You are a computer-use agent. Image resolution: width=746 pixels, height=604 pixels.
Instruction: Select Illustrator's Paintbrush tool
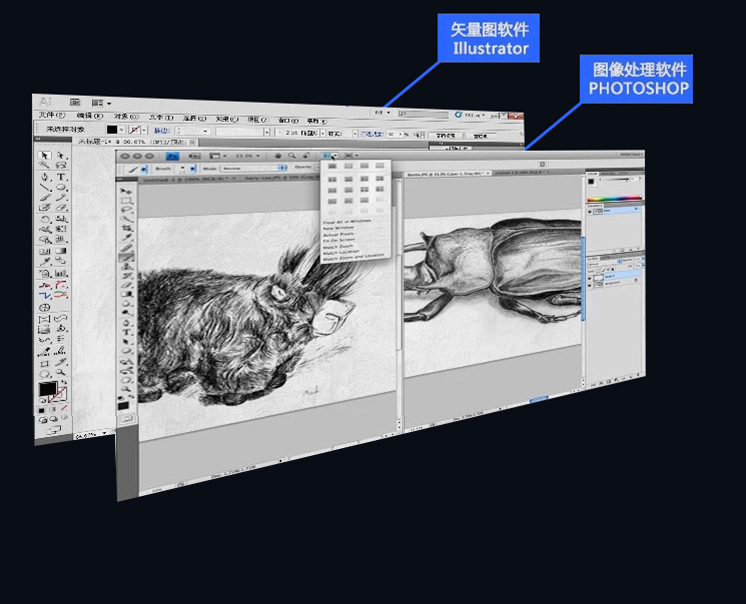(45, 197)
